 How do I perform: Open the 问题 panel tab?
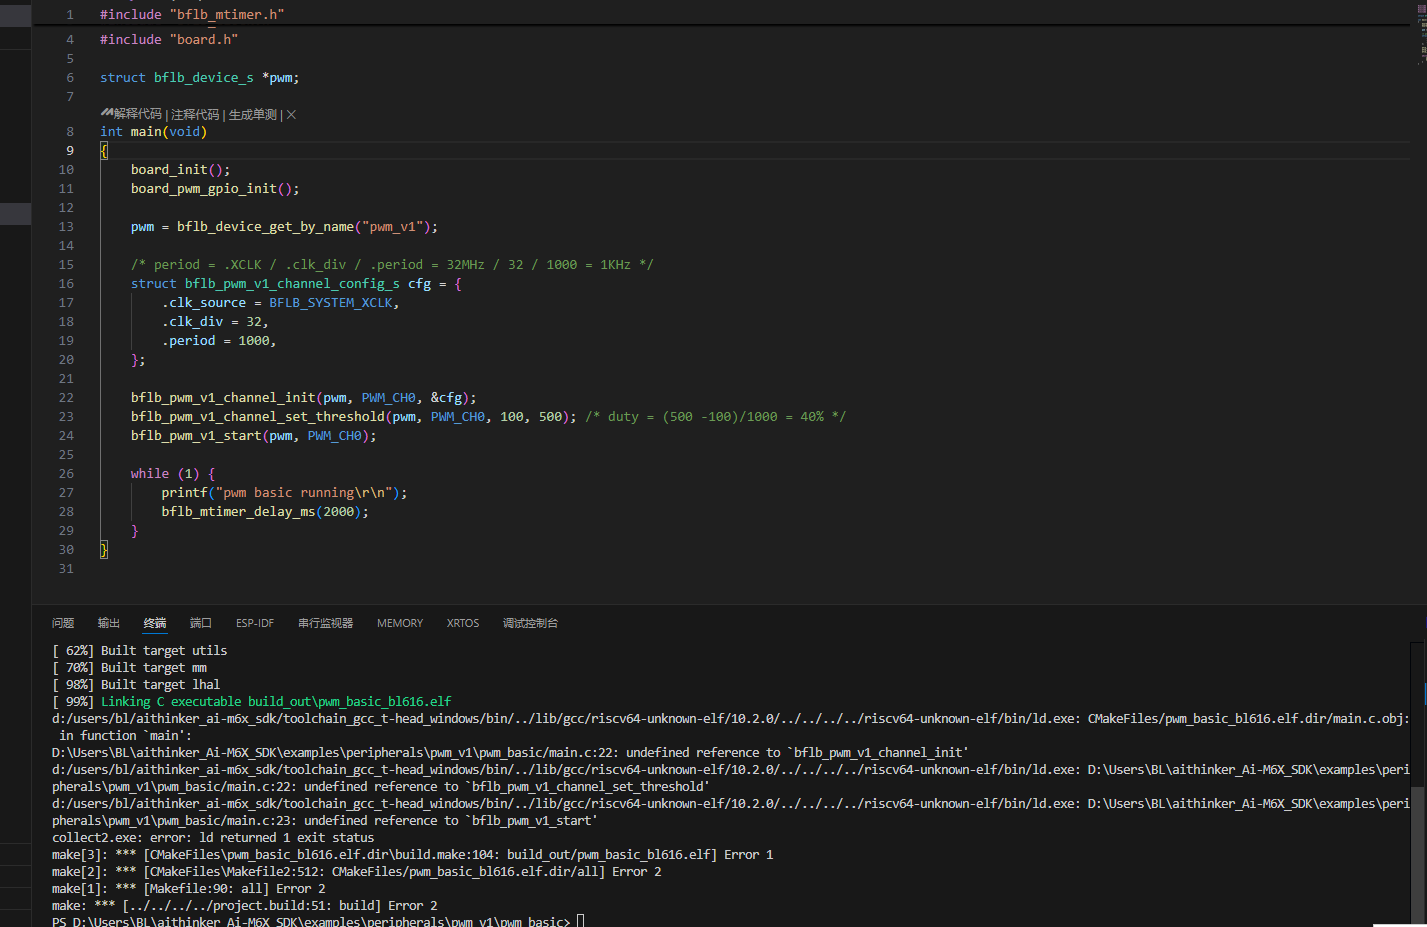tap(63, 623)
